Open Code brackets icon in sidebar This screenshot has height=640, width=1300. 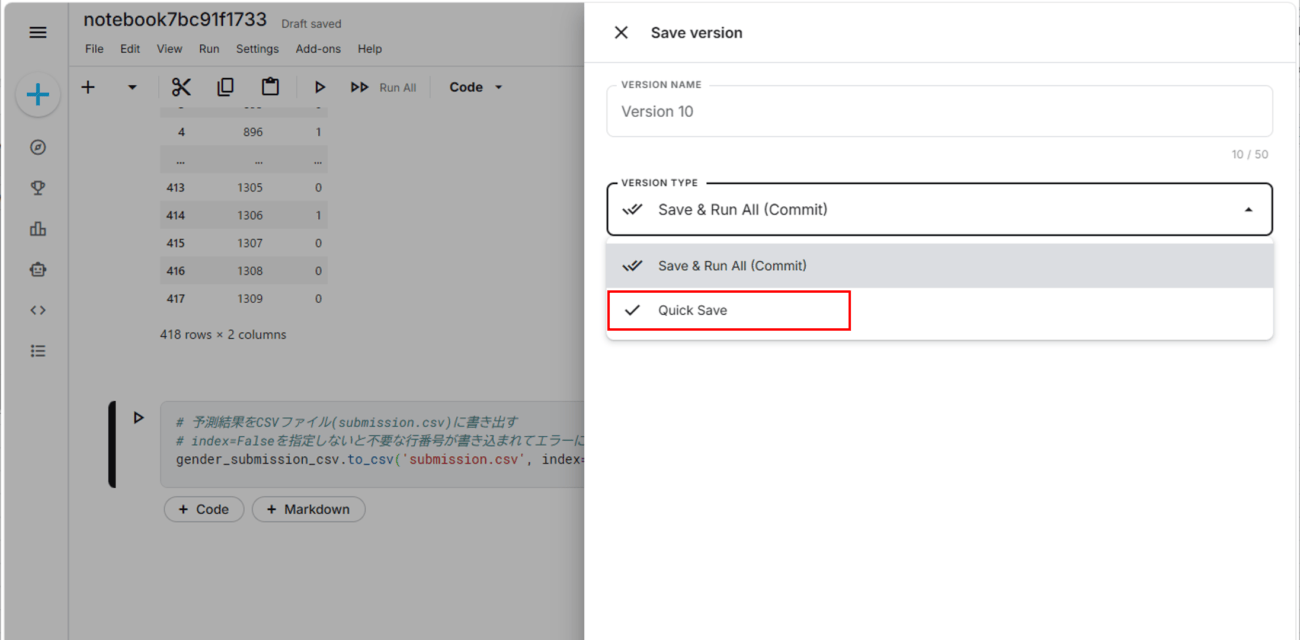pos(38,310)
